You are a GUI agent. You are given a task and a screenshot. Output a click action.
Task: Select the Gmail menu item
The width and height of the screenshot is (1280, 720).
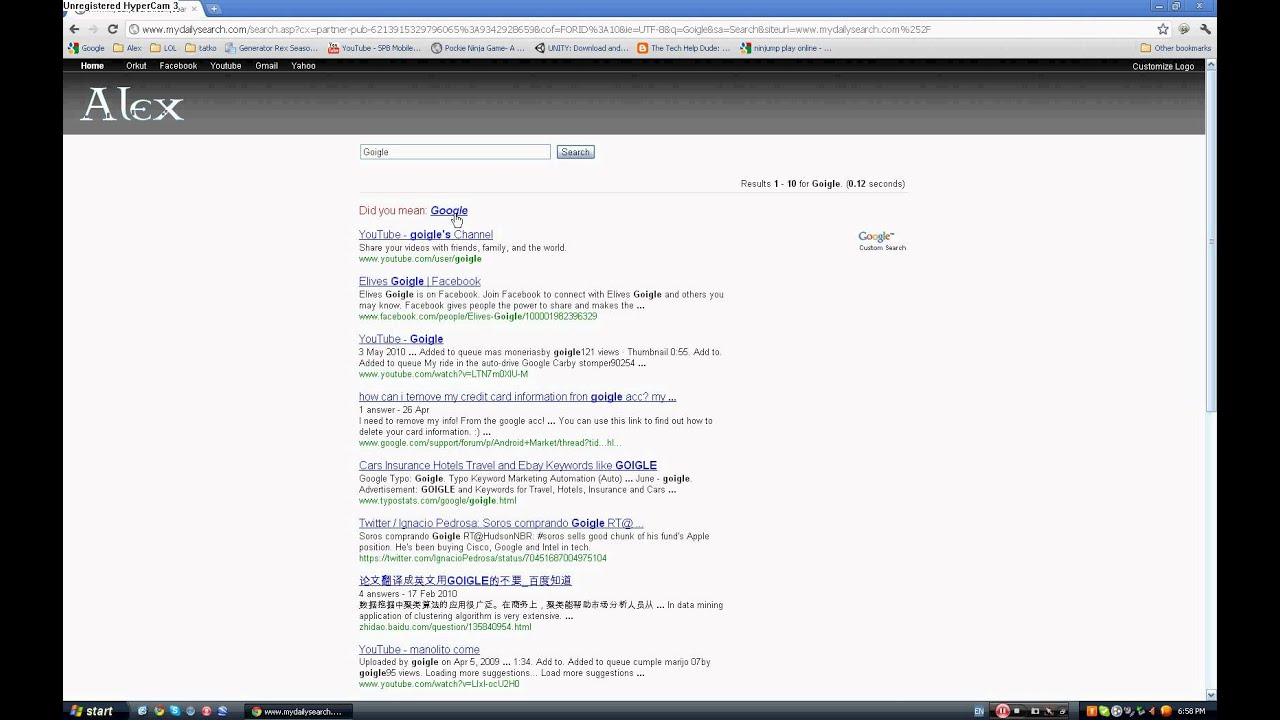click(x=266, y=66)
